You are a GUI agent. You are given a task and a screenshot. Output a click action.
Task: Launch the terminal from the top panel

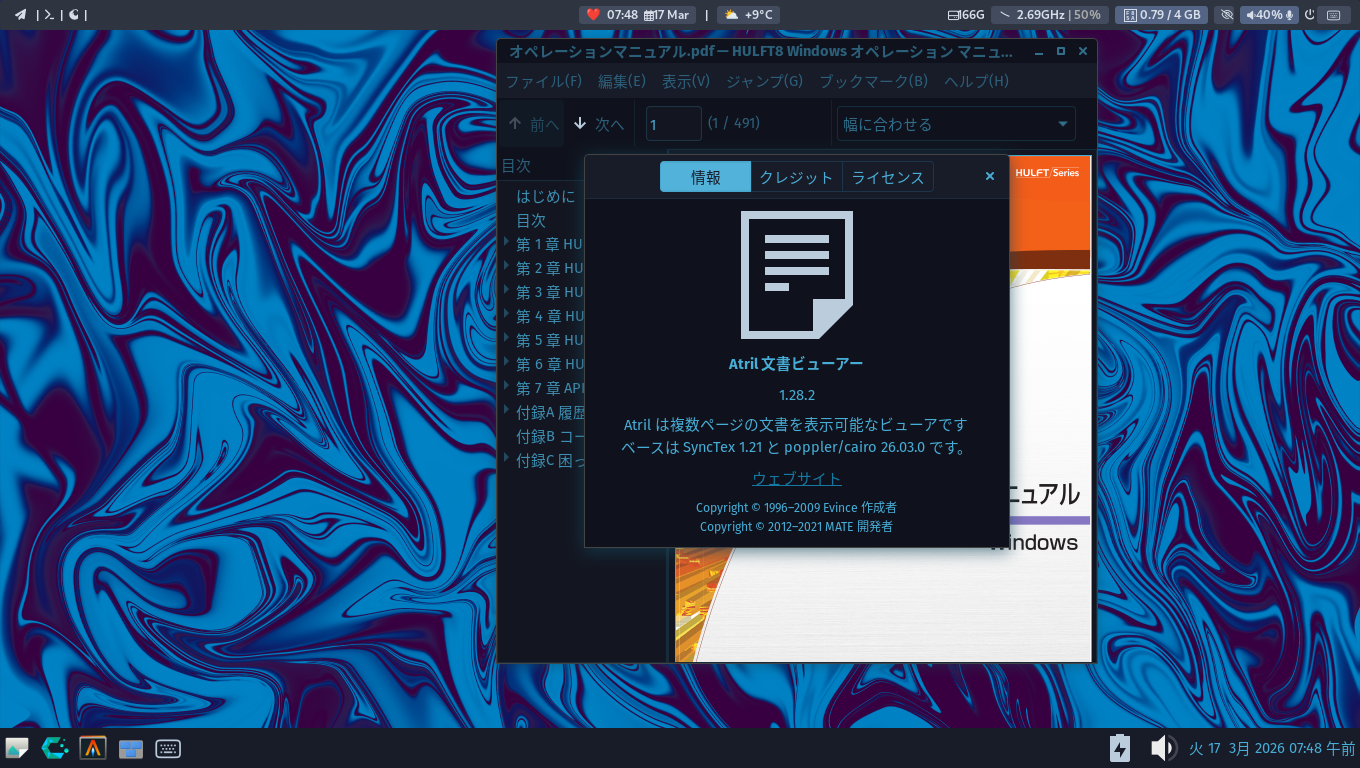tap(48, 15)
